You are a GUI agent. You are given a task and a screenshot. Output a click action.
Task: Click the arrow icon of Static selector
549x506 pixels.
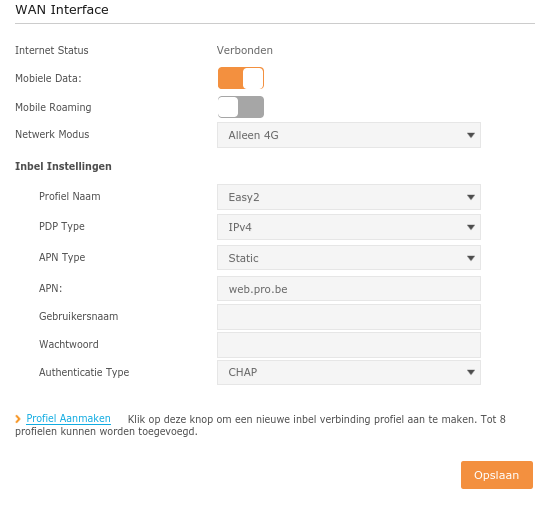[471, 258]
